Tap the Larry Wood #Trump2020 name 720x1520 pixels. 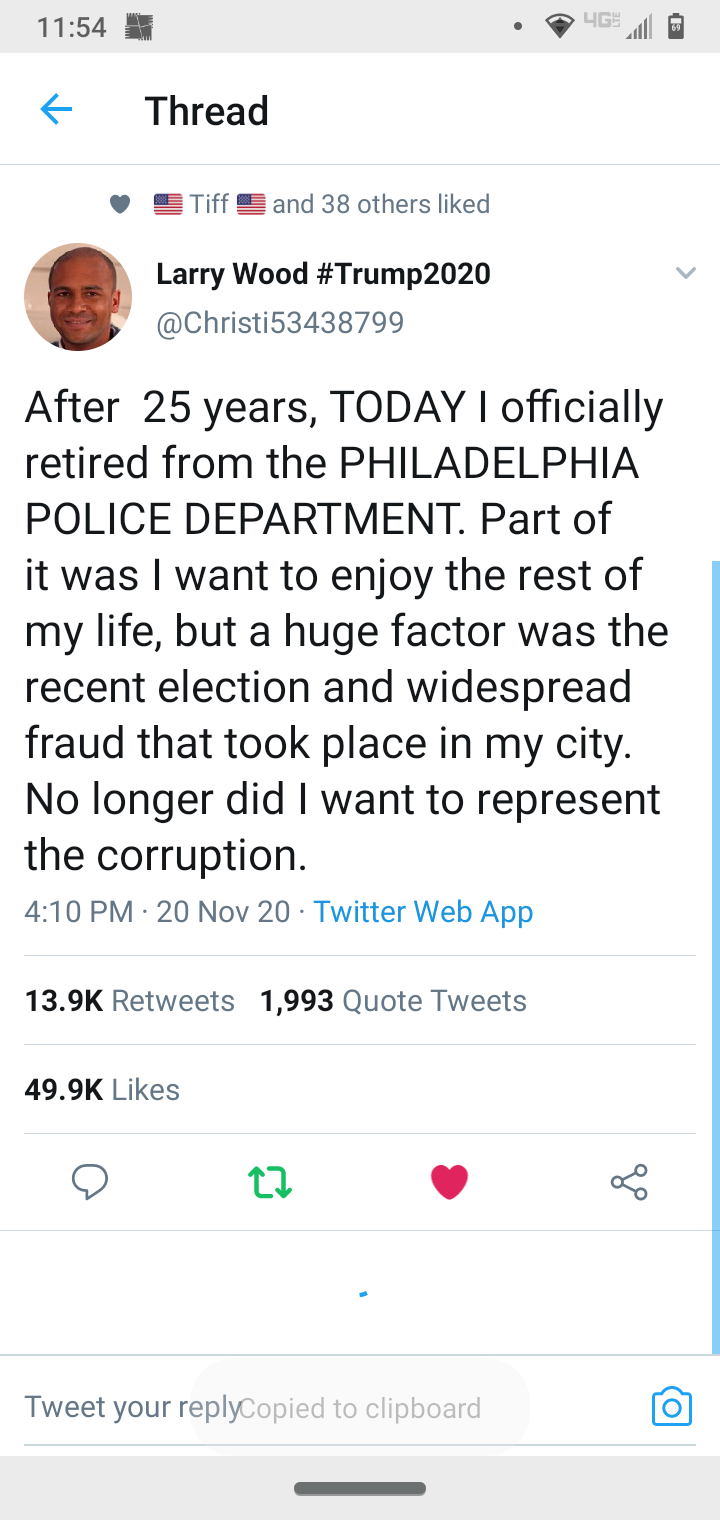(323, 273)
